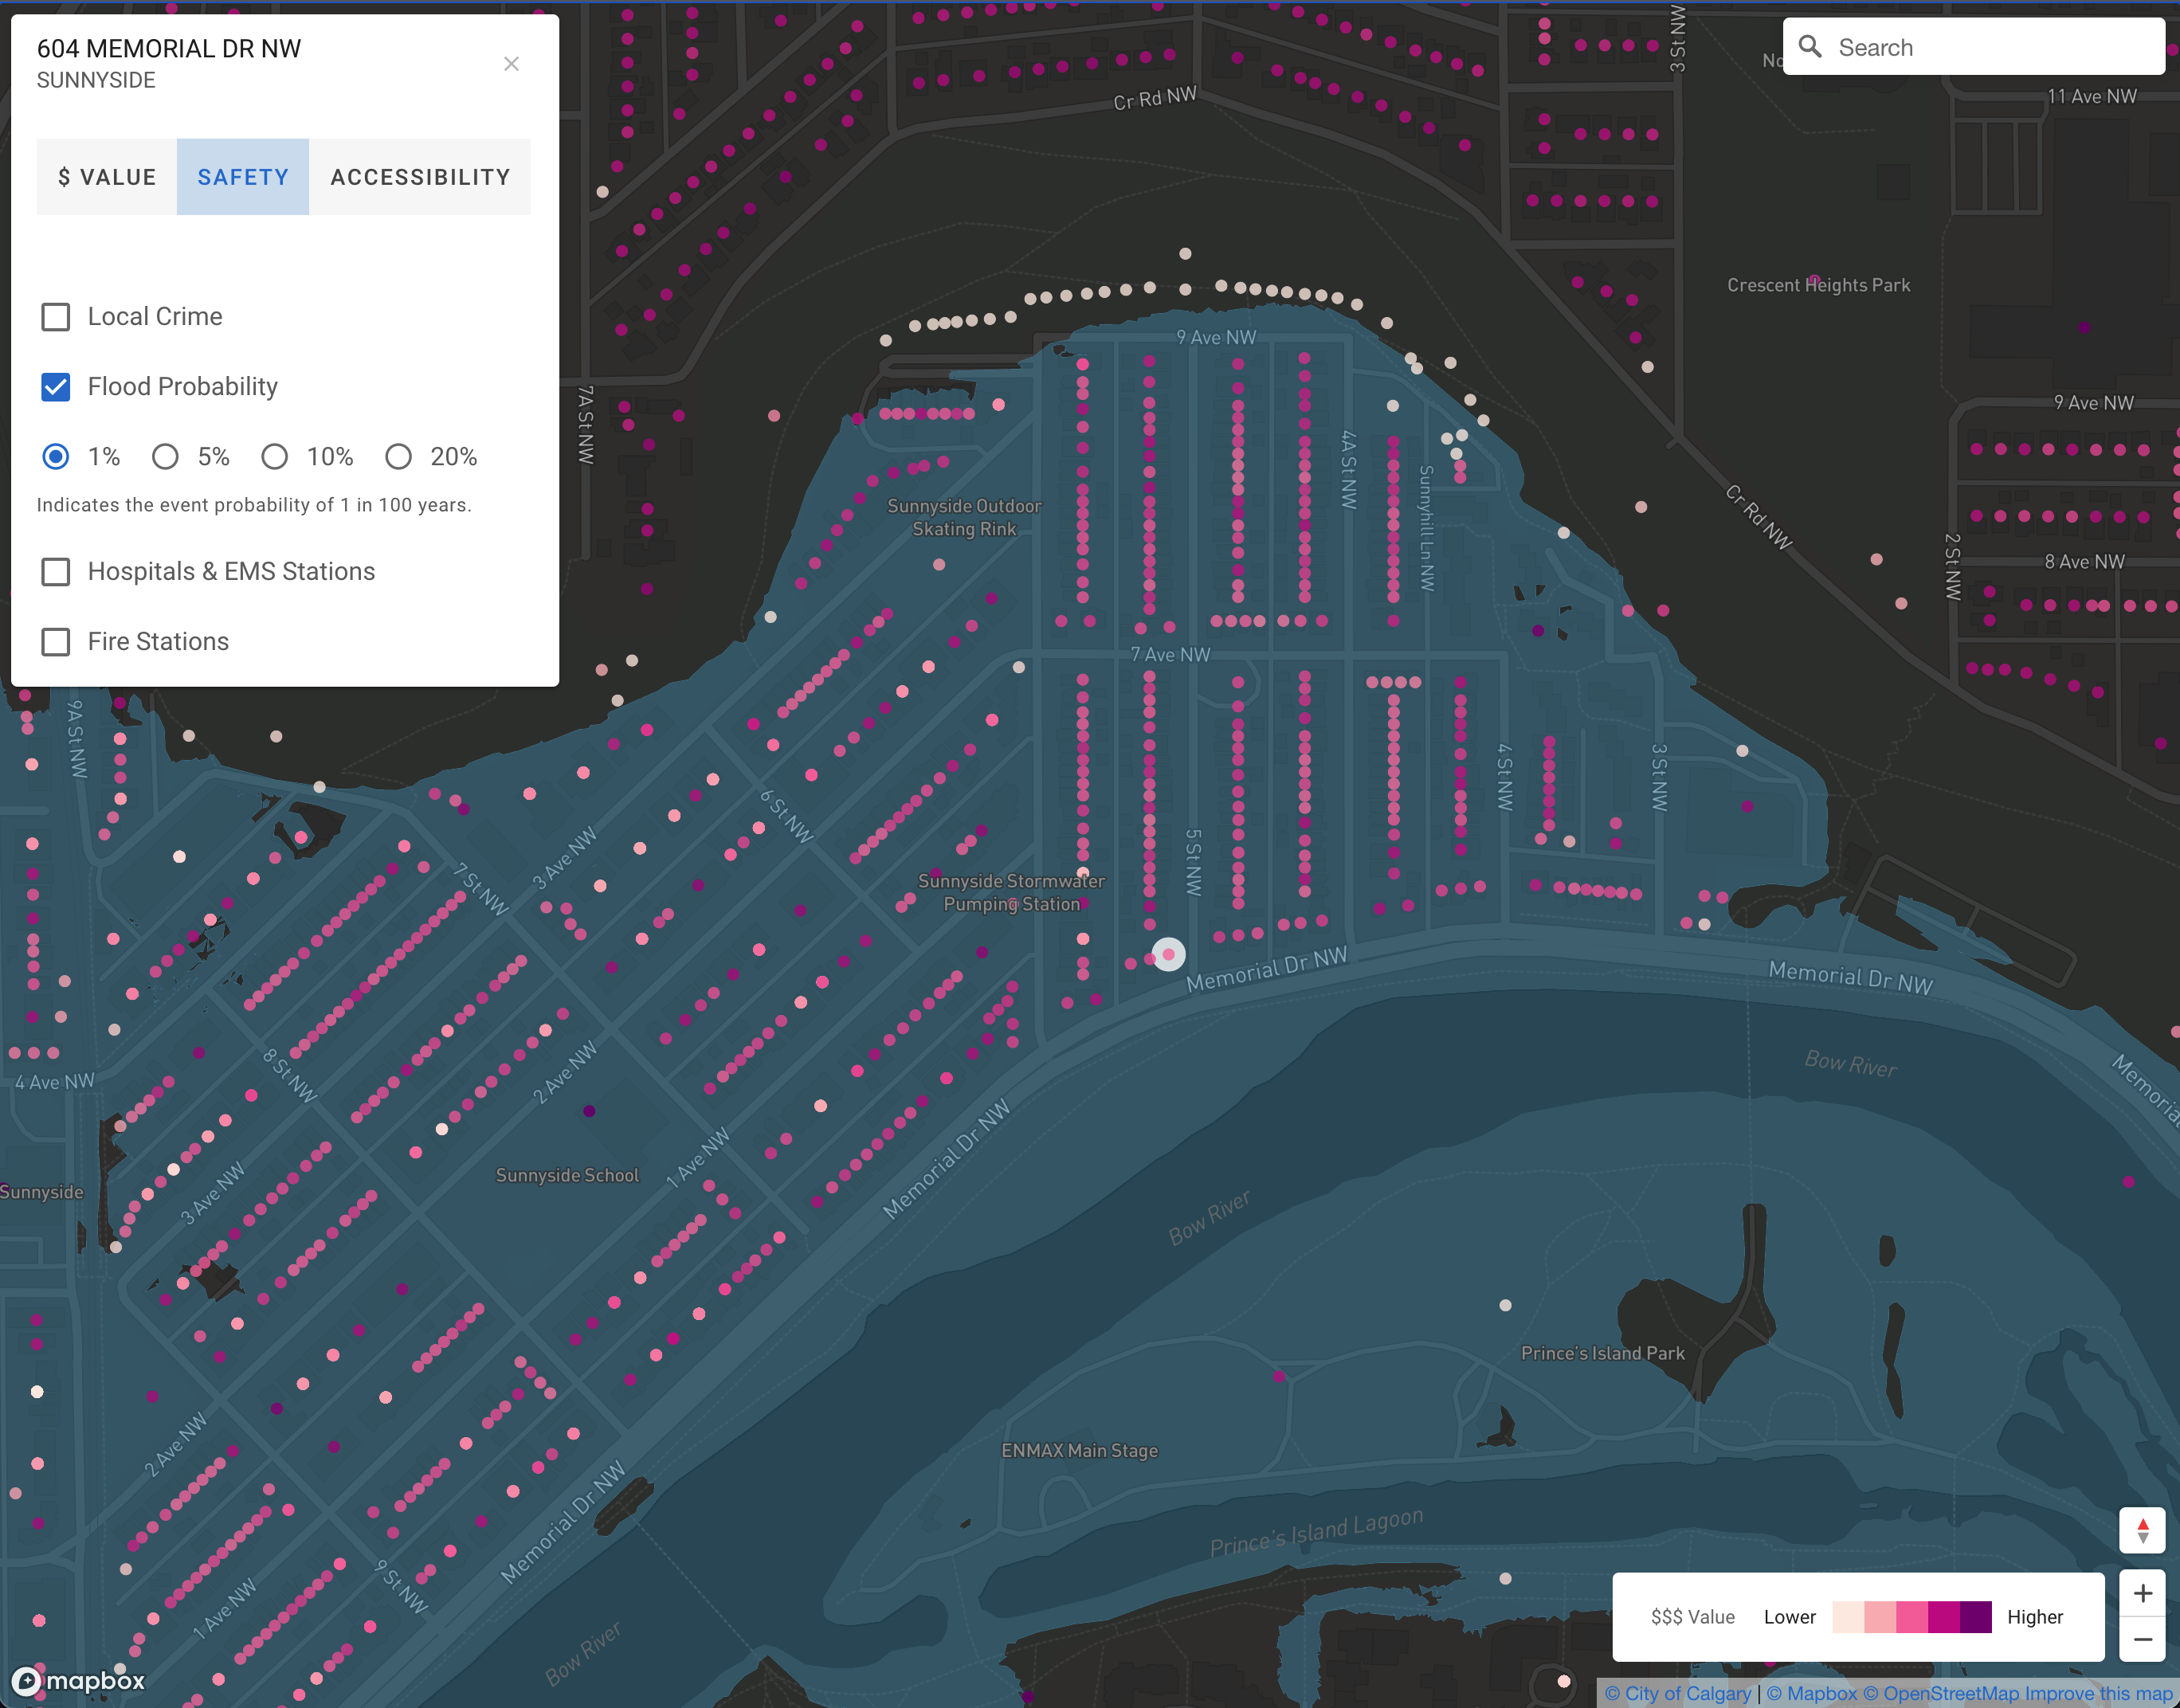
Task: Select 10% flood probability radio button
Action: pyautogui.click(x=274, y=457)
